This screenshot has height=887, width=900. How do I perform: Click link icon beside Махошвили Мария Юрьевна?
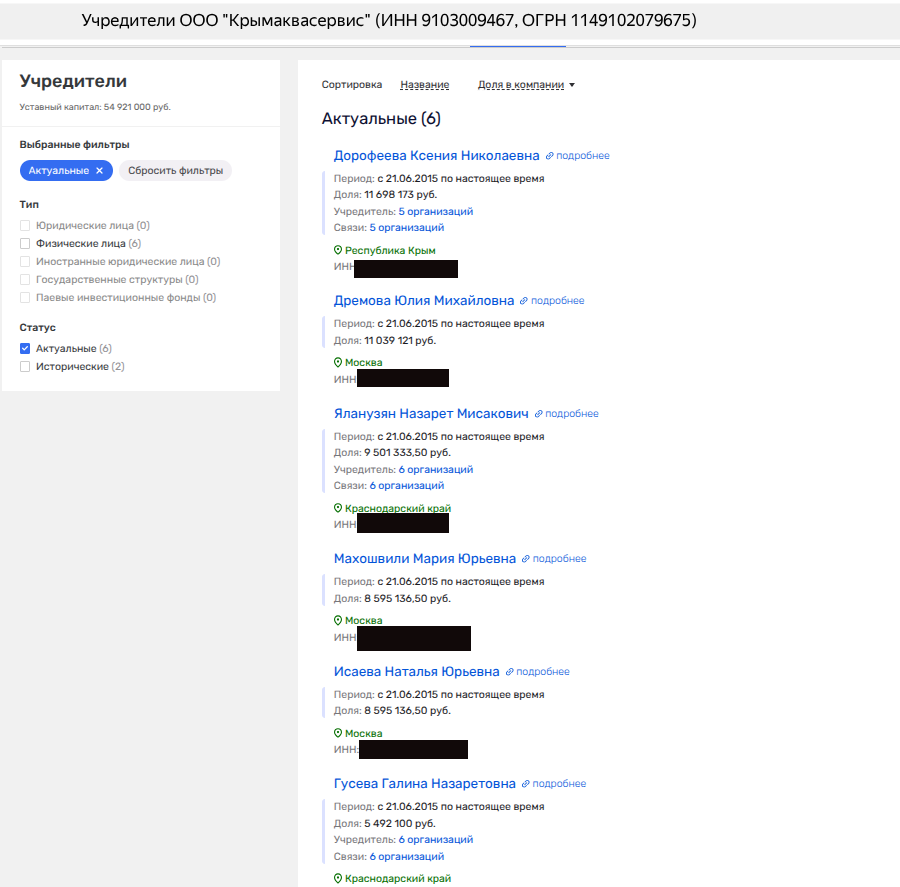527,559
